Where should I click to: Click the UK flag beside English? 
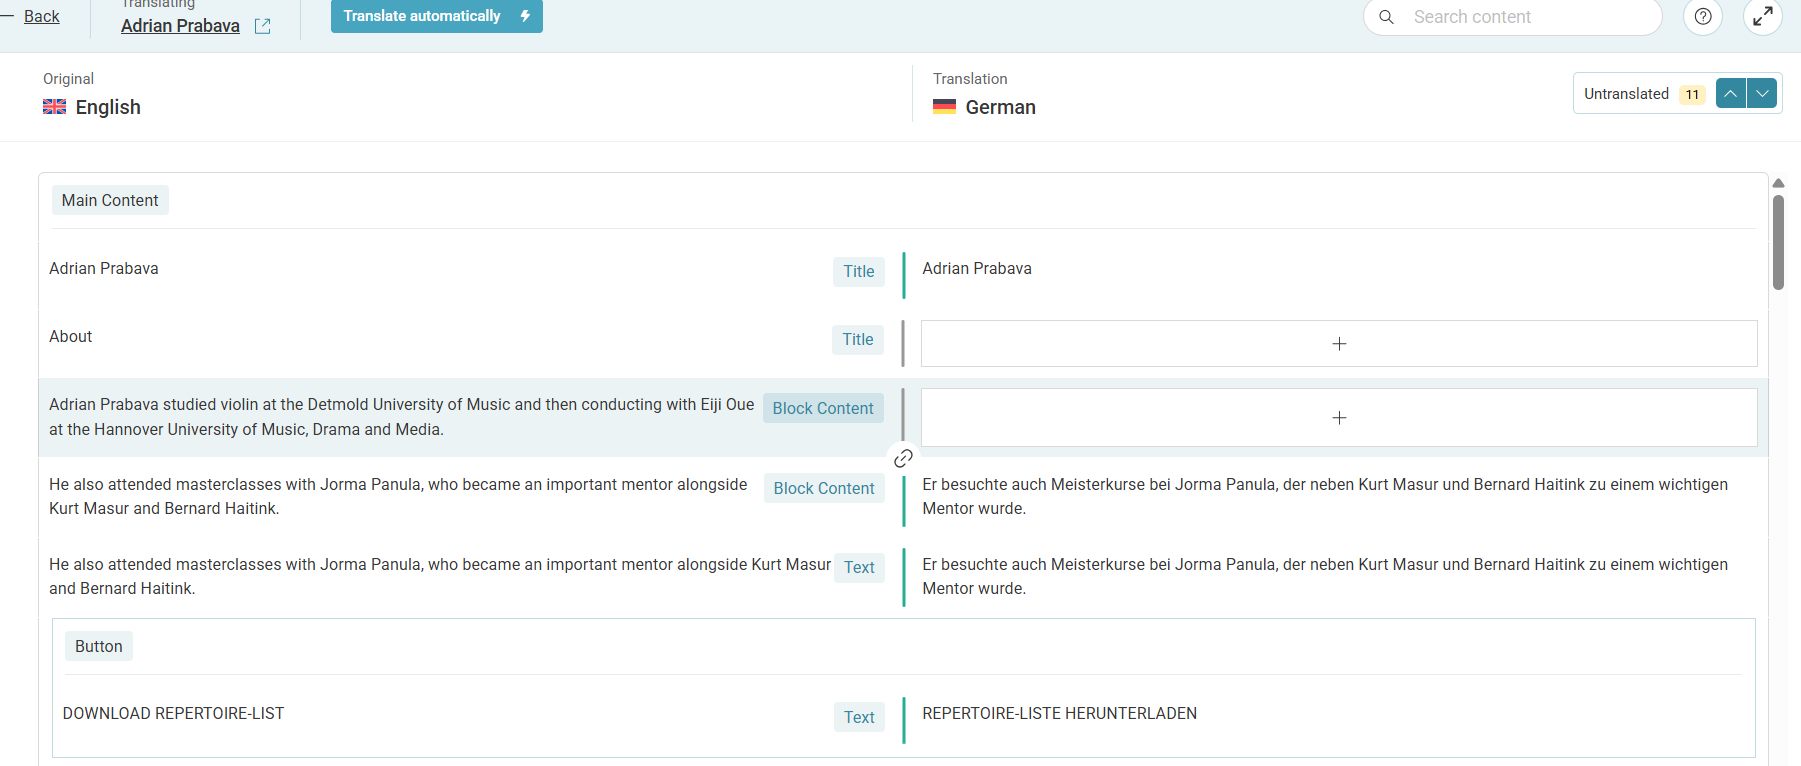[55, 107]
